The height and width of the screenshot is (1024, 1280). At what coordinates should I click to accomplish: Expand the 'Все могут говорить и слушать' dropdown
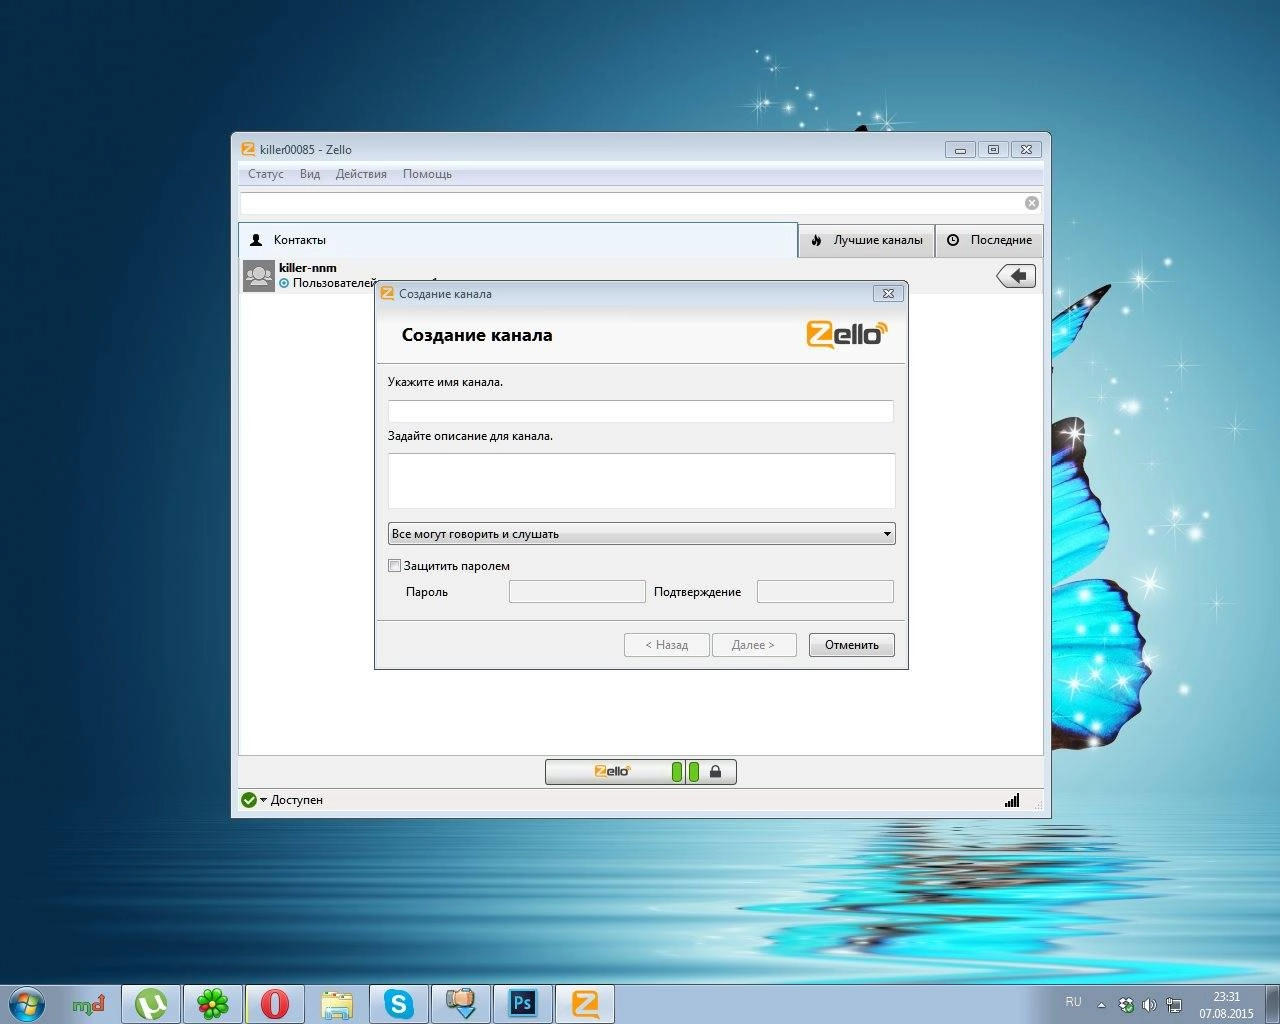pyautogui.click(x=641, y=534)
